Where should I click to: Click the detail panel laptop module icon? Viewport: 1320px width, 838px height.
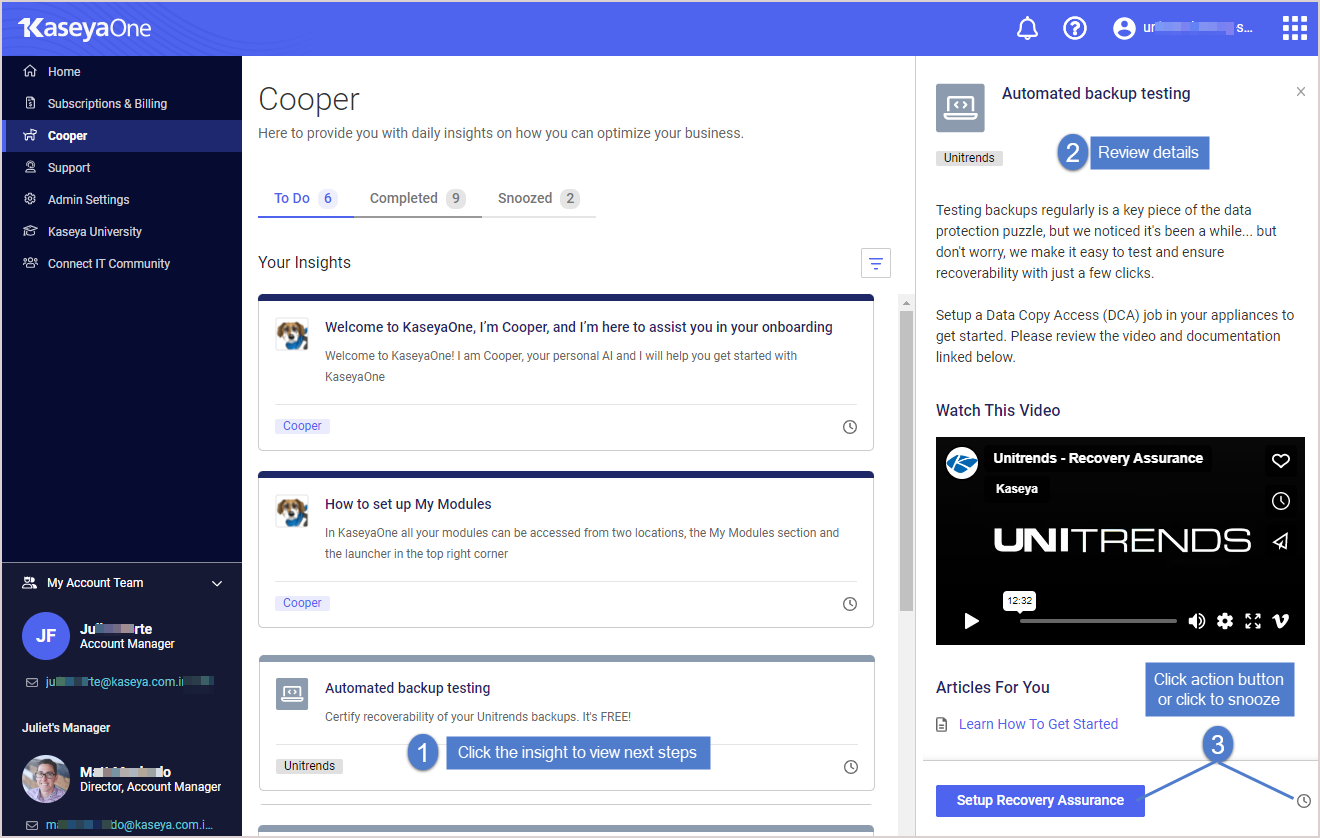[960, 108]
